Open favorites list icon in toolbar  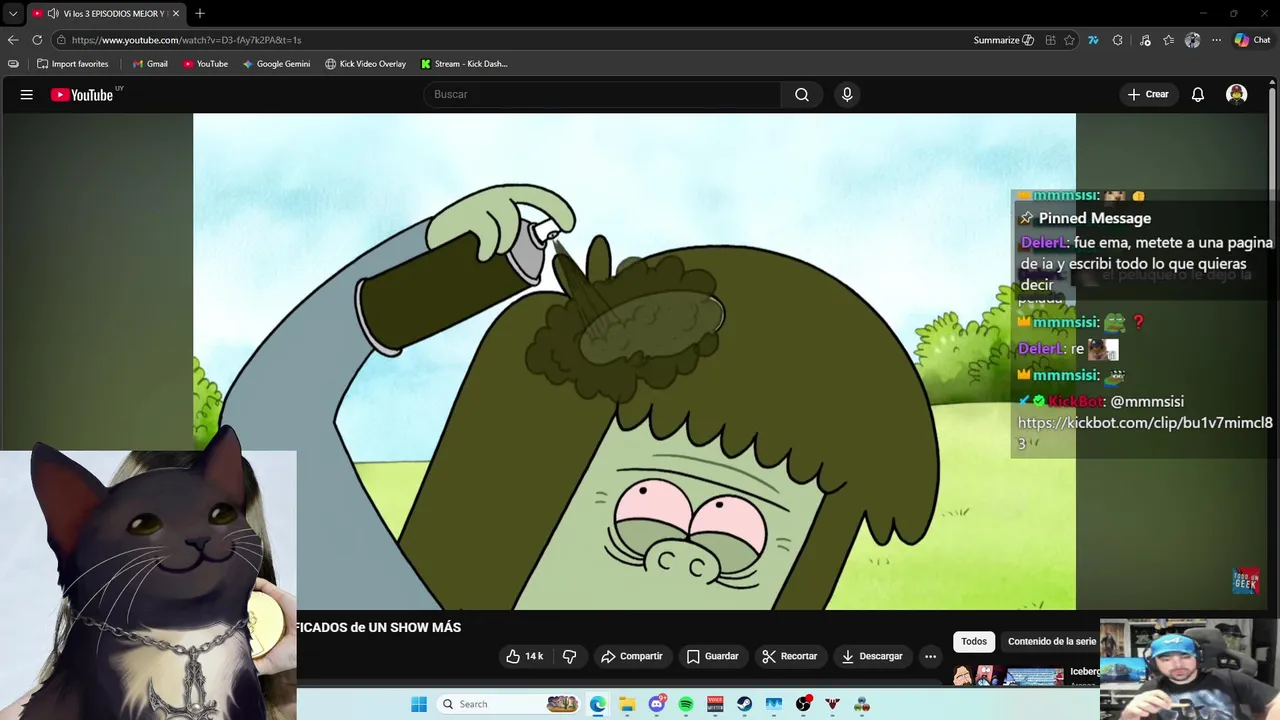point(1169,40)
